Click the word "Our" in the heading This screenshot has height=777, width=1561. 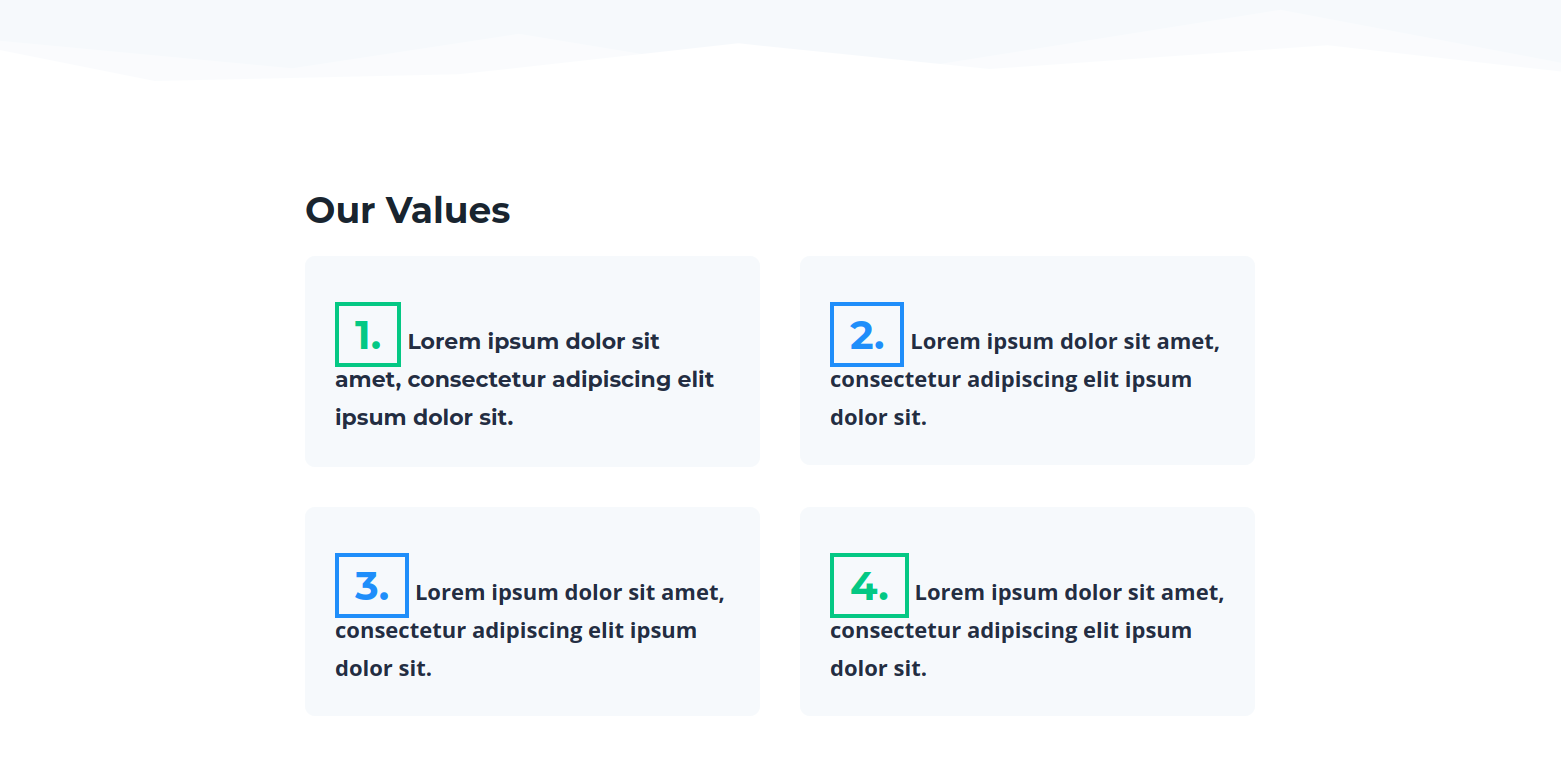340,210
